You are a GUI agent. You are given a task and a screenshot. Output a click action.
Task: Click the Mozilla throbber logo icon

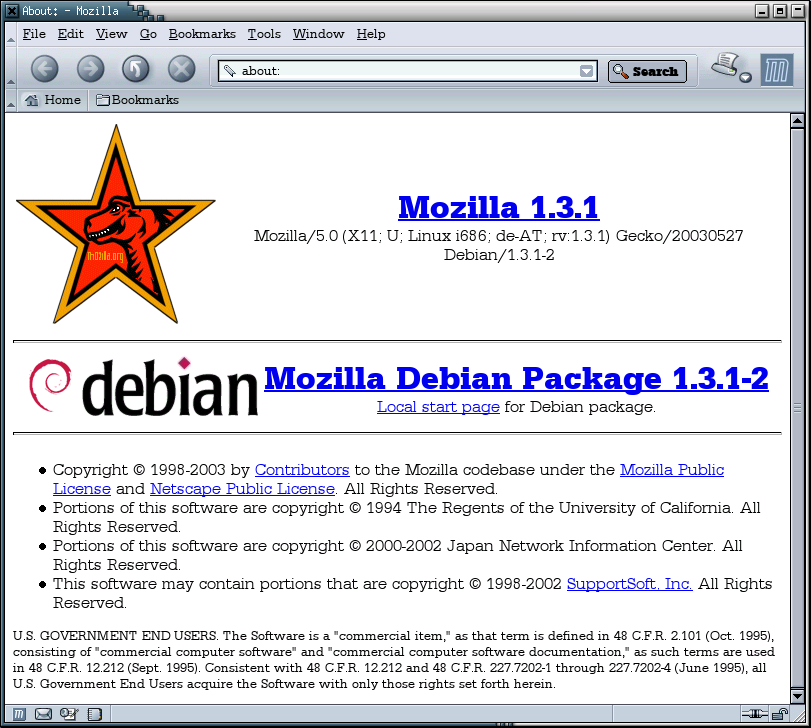776,69
